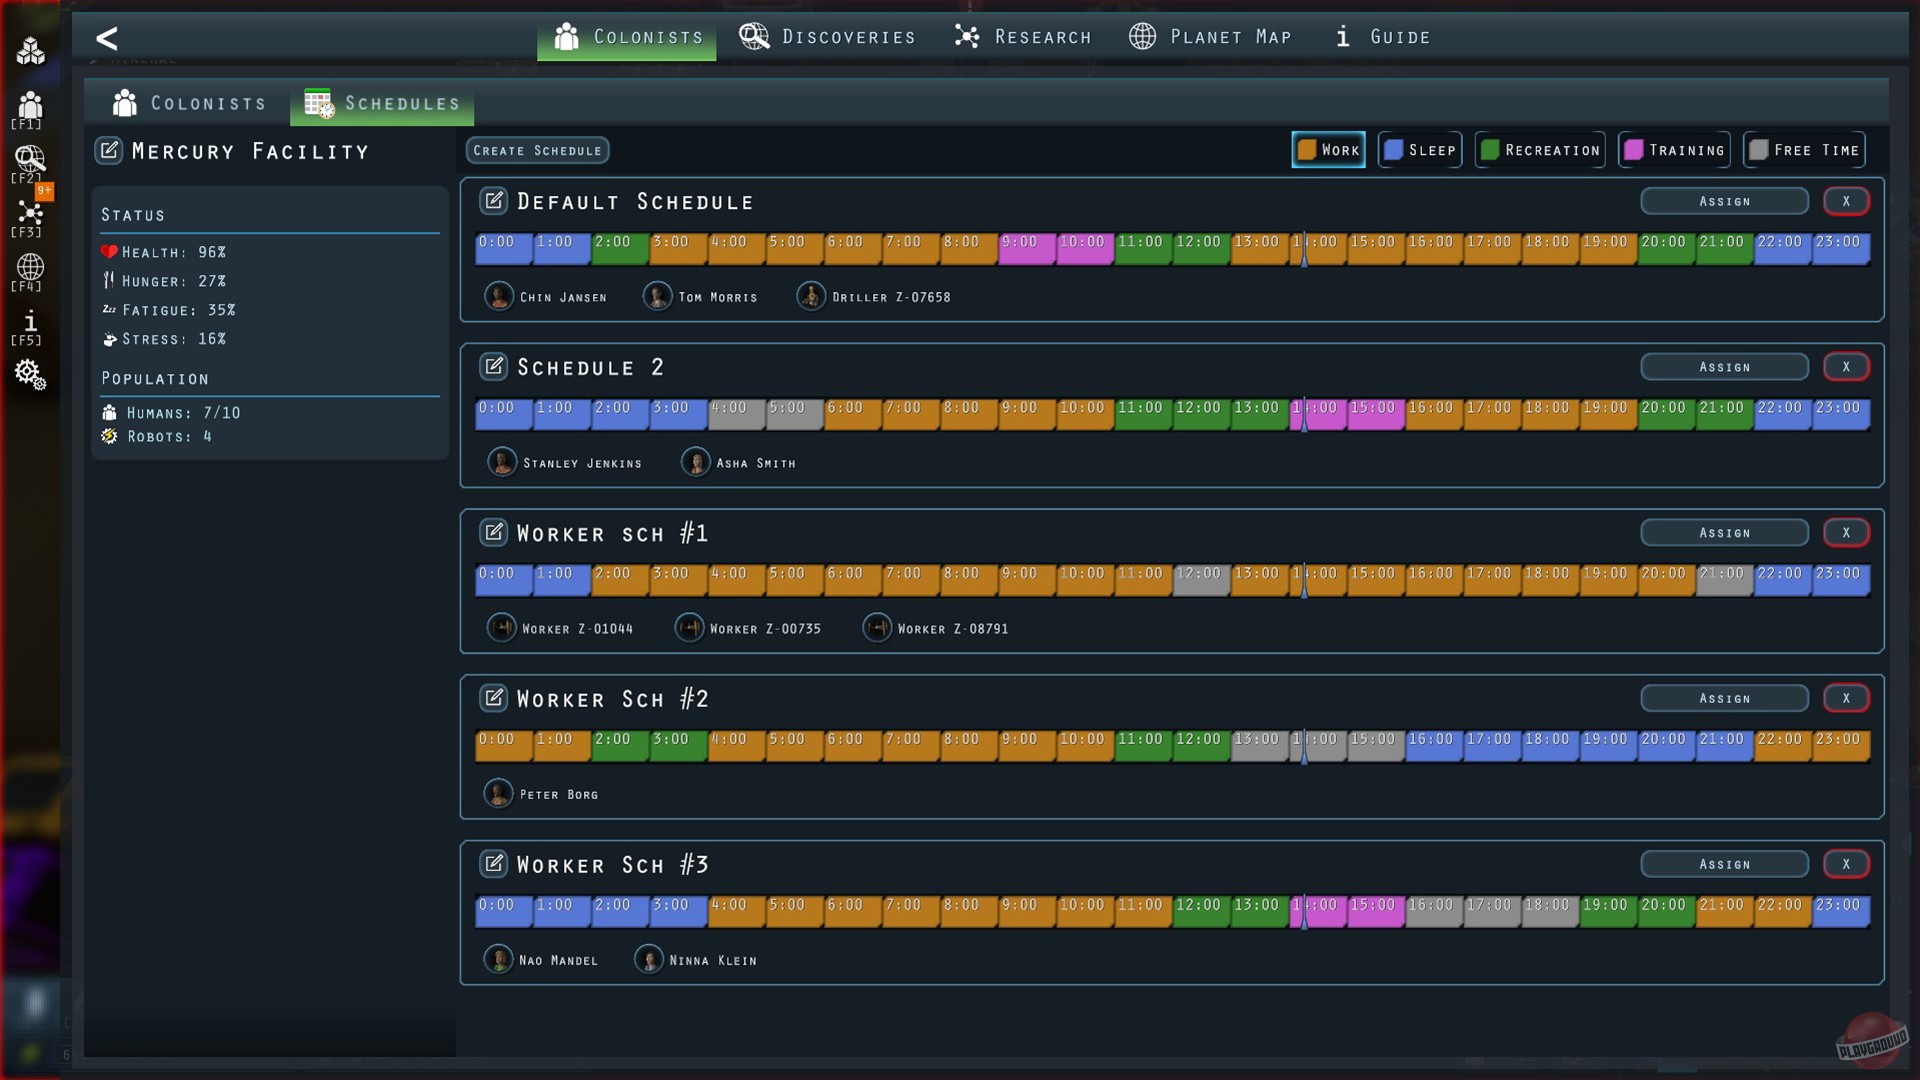Open discoveries magnifier sidebar icon F2

point(30,159)
